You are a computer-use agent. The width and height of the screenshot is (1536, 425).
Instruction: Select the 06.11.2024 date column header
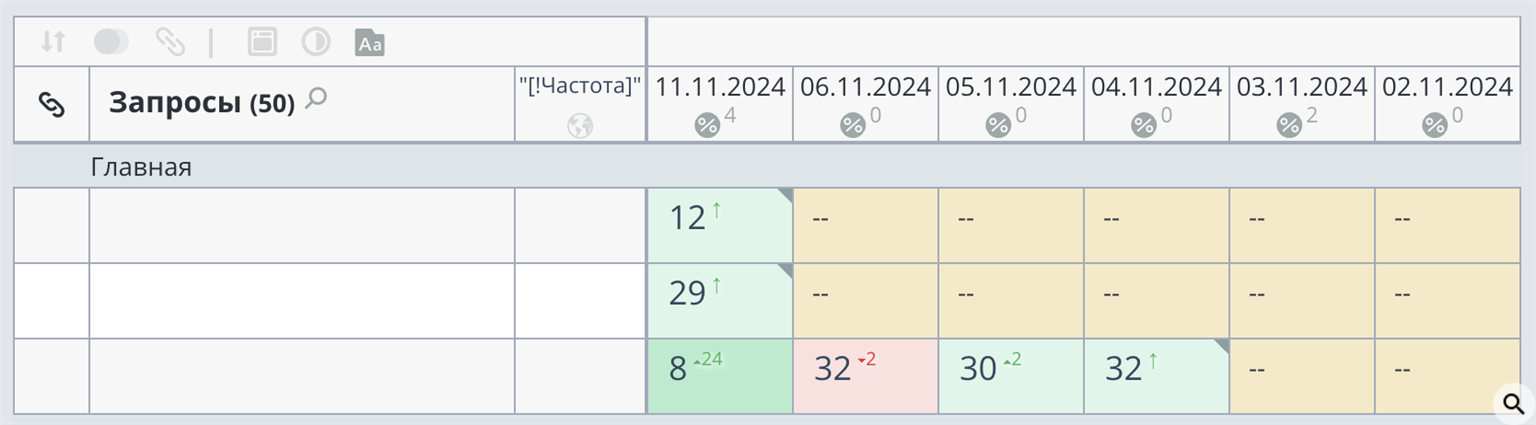point(865,88)
